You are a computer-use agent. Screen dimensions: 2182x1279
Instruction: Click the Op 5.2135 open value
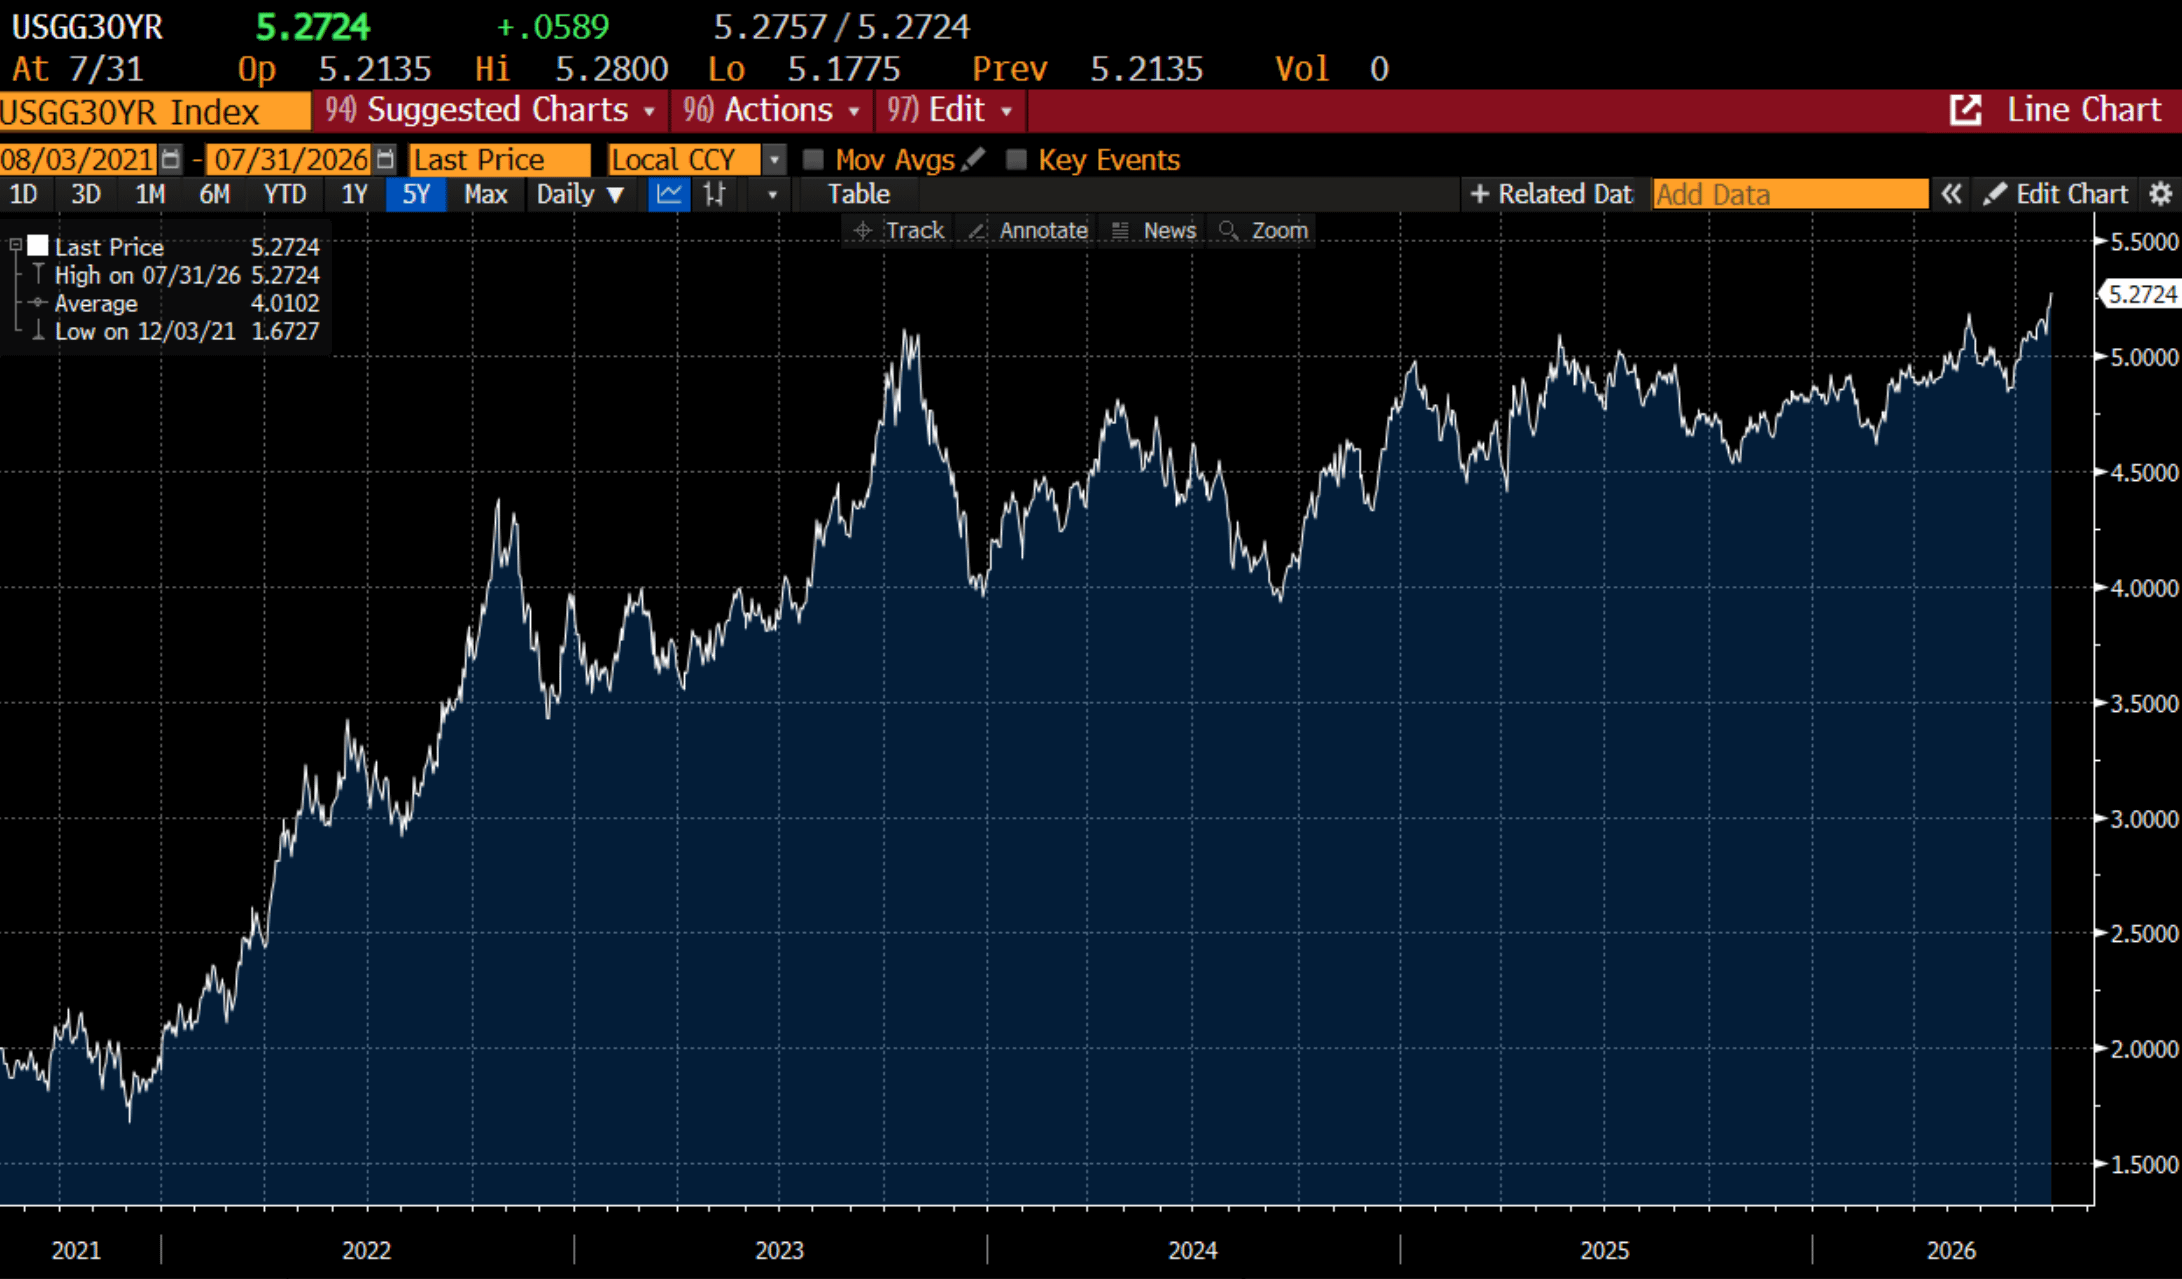[x=334, y=69]
